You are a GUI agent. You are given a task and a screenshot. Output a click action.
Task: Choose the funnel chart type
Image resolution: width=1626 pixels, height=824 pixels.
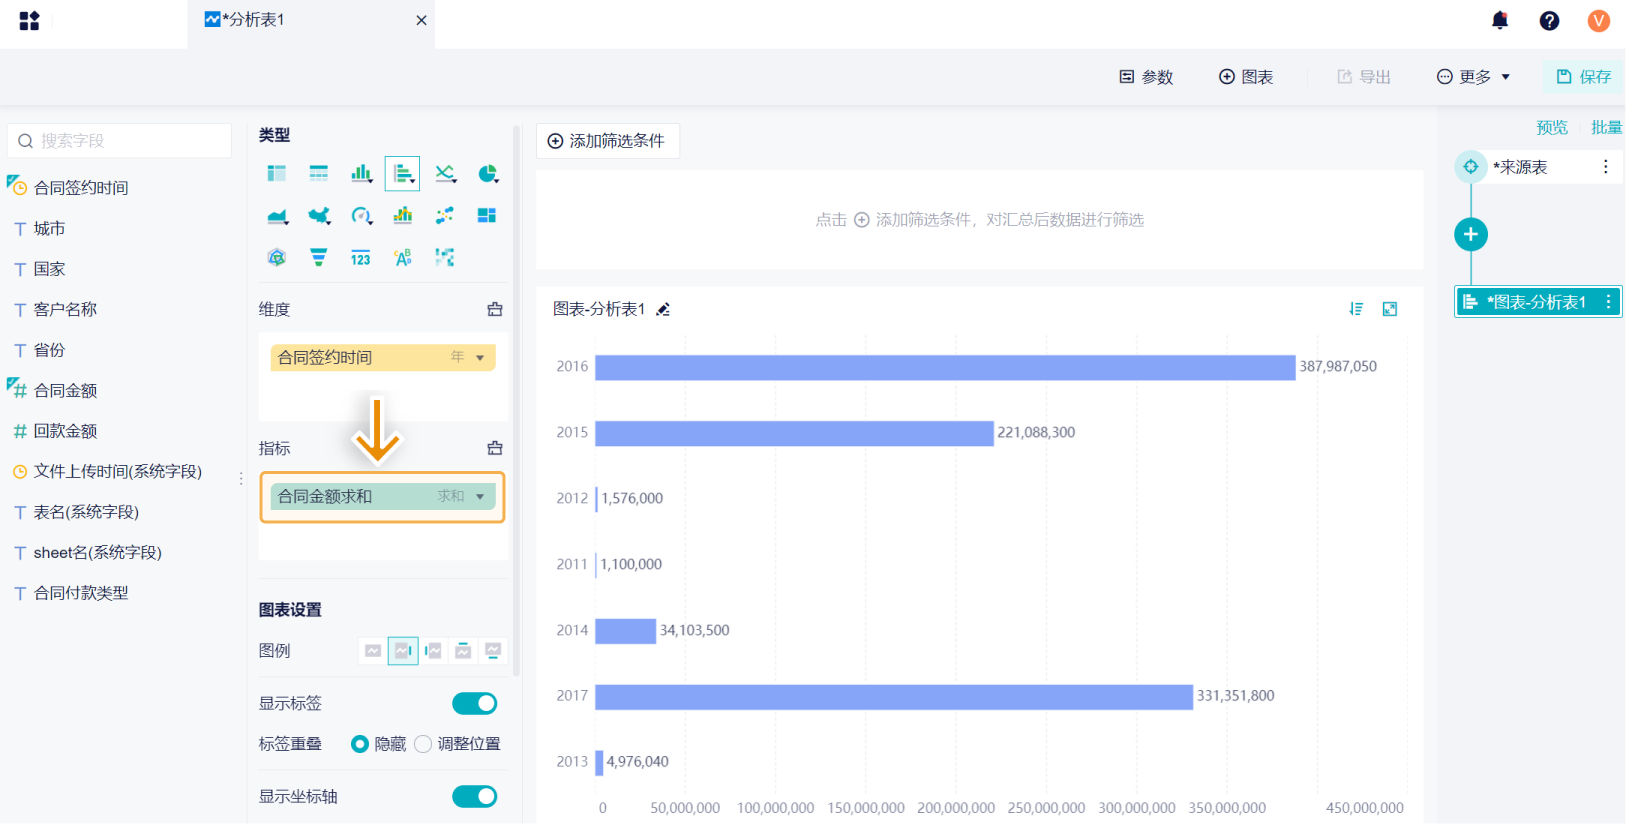pos(318,258)
